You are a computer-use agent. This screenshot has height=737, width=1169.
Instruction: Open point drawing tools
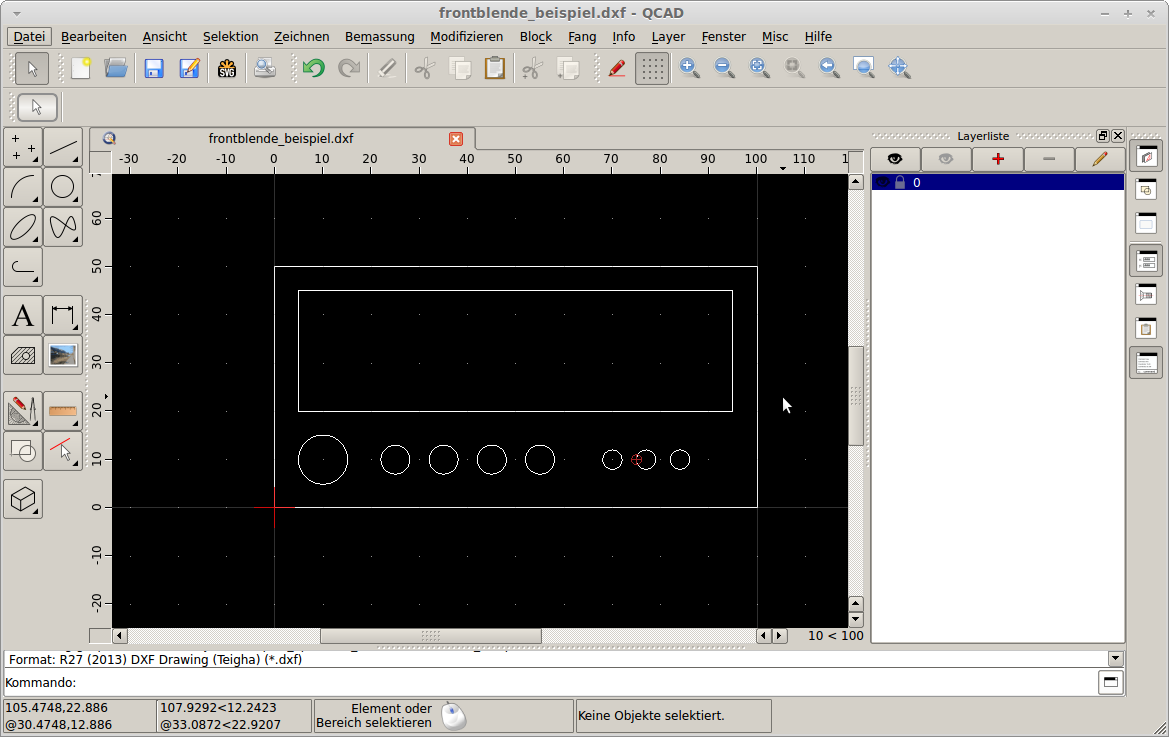tap(23, 148)
